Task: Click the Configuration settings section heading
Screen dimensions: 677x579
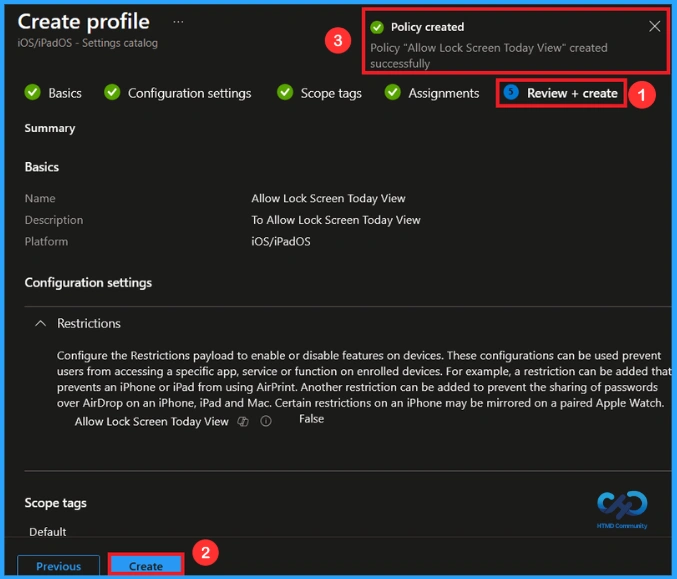Action: click(88, 282)
